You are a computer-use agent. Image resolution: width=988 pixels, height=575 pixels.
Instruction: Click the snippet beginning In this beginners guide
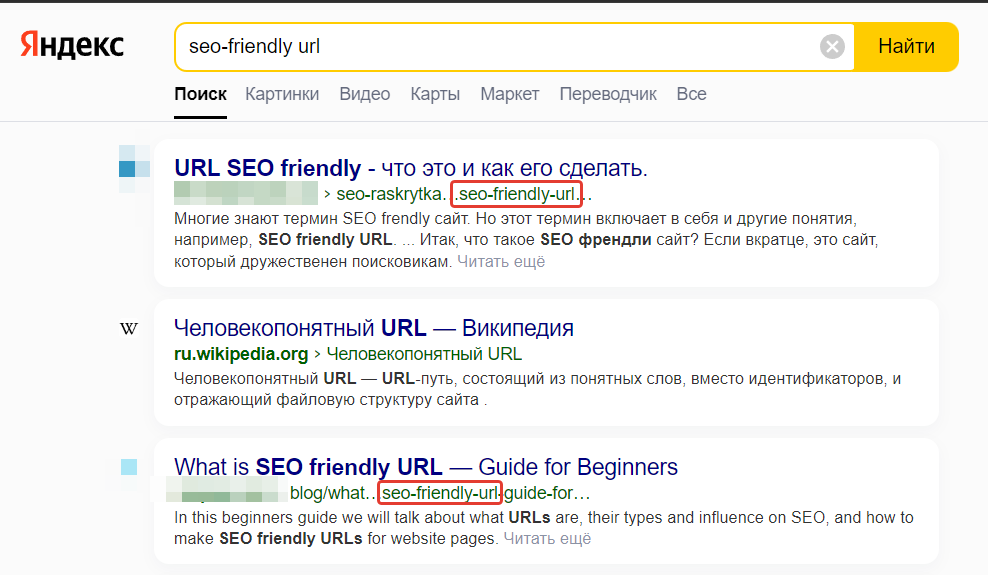543,528
